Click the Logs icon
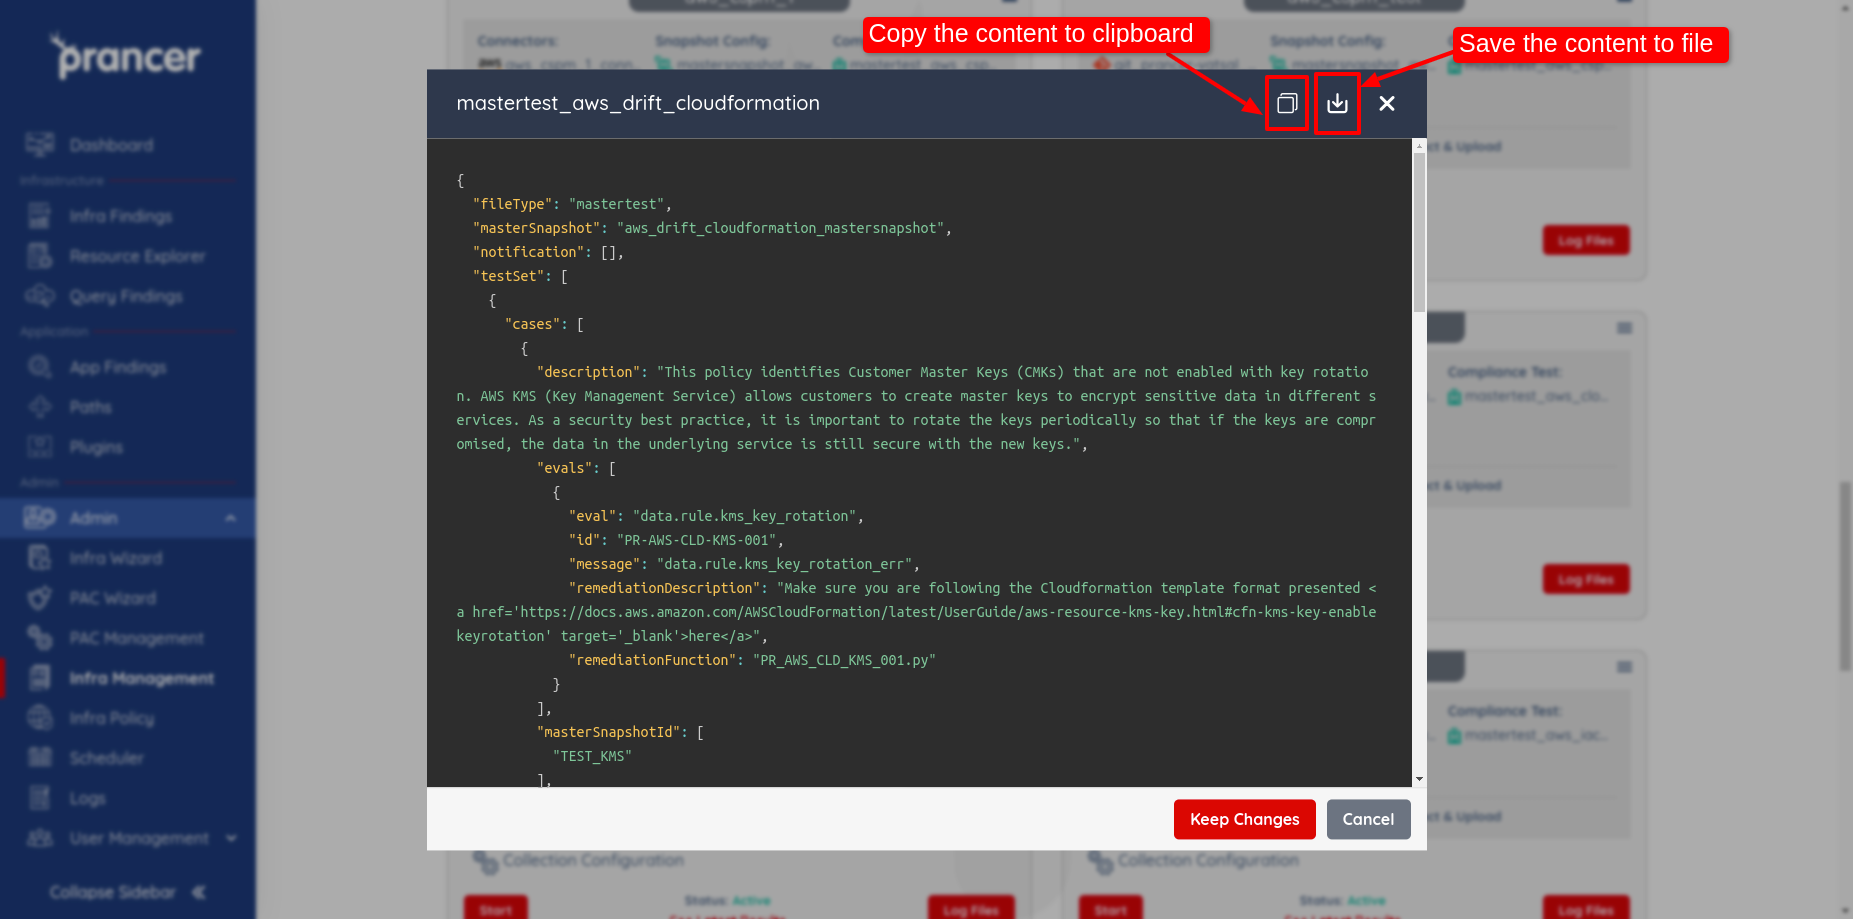 click(40, 798)
